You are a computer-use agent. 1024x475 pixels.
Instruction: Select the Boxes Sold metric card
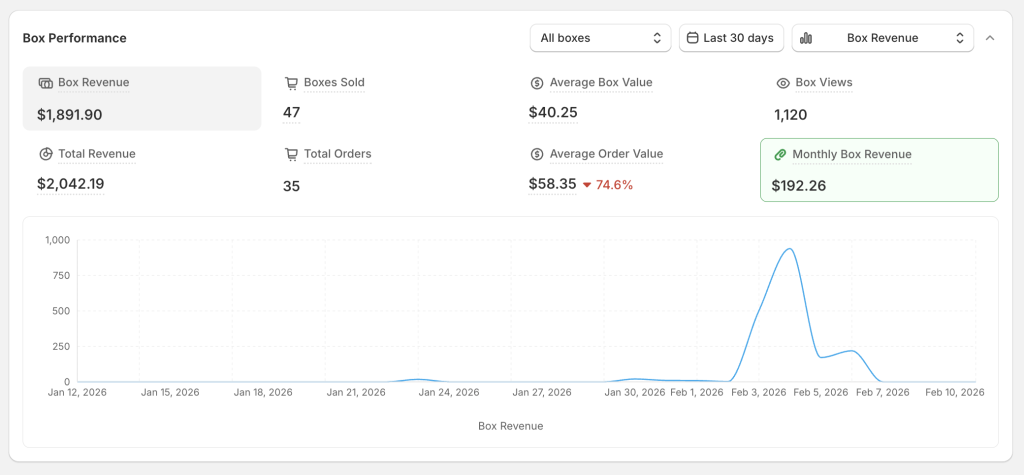pyautogui.click(x=387, y=99)
